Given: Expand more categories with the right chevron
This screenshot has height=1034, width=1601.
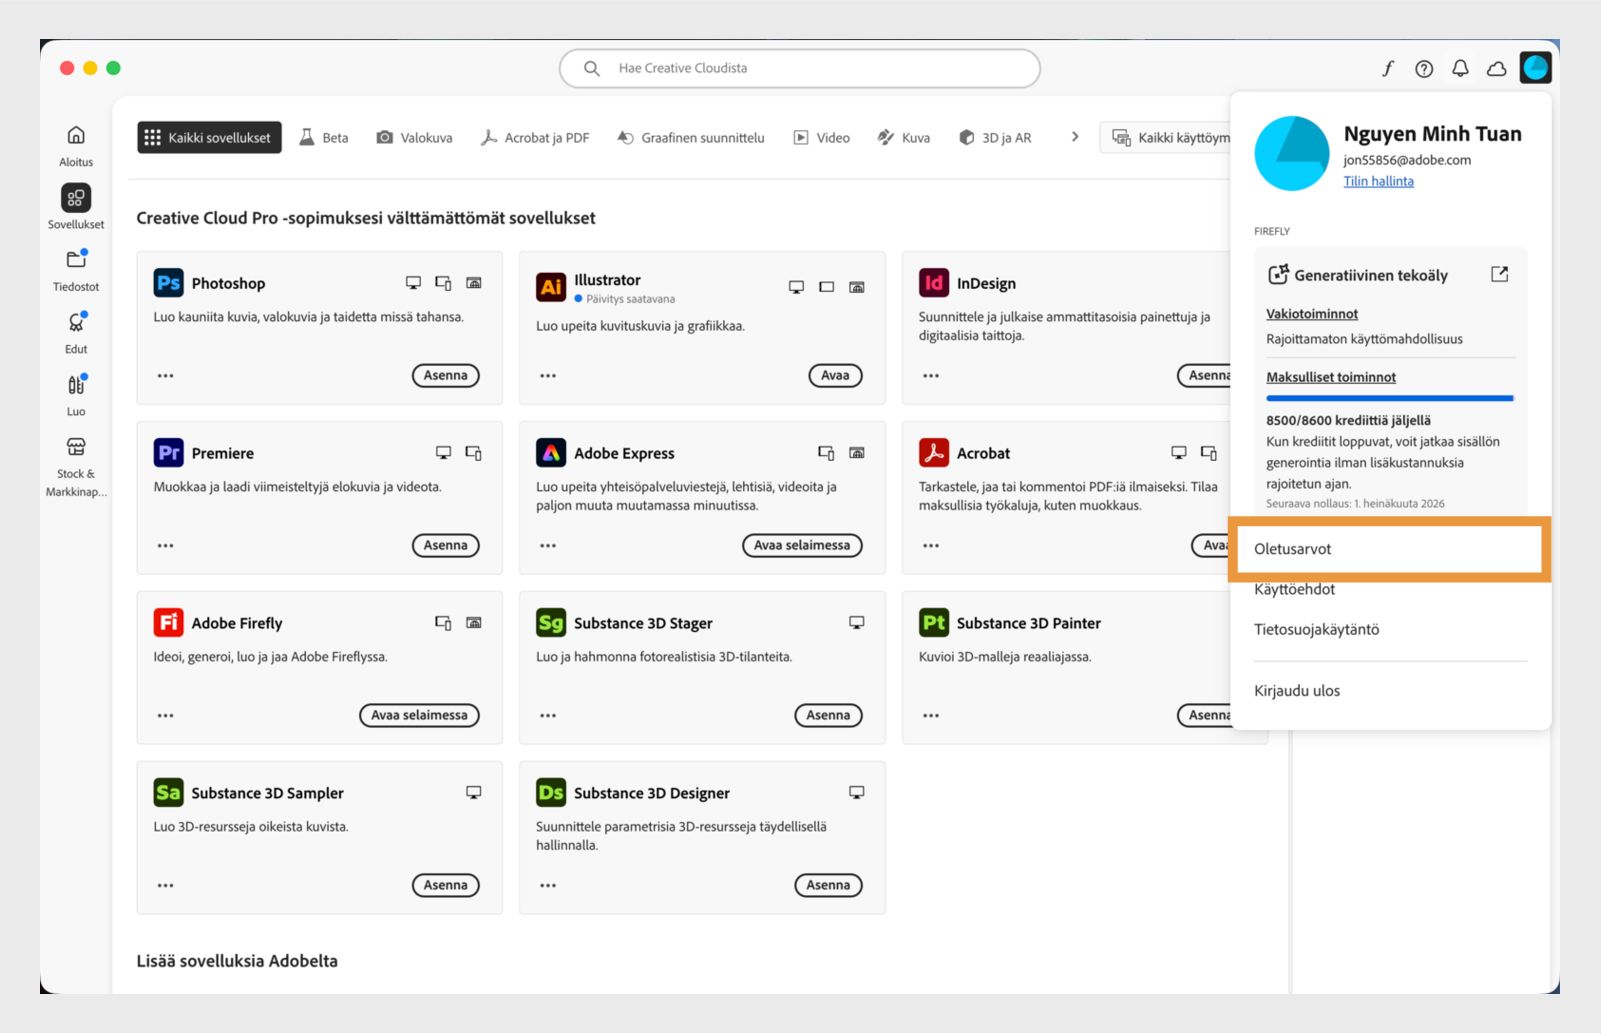Looking at the screenshot, I should point(1075,137).
